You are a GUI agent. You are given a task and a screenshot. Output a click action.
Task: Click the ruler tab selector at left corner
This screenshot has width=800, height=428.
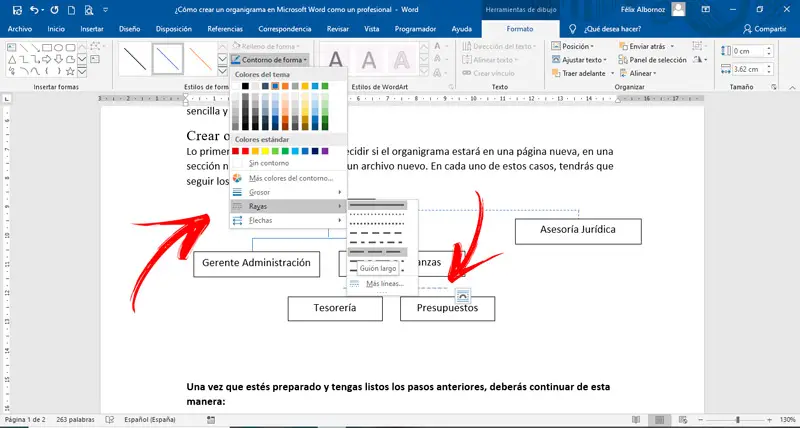(6, 98)
